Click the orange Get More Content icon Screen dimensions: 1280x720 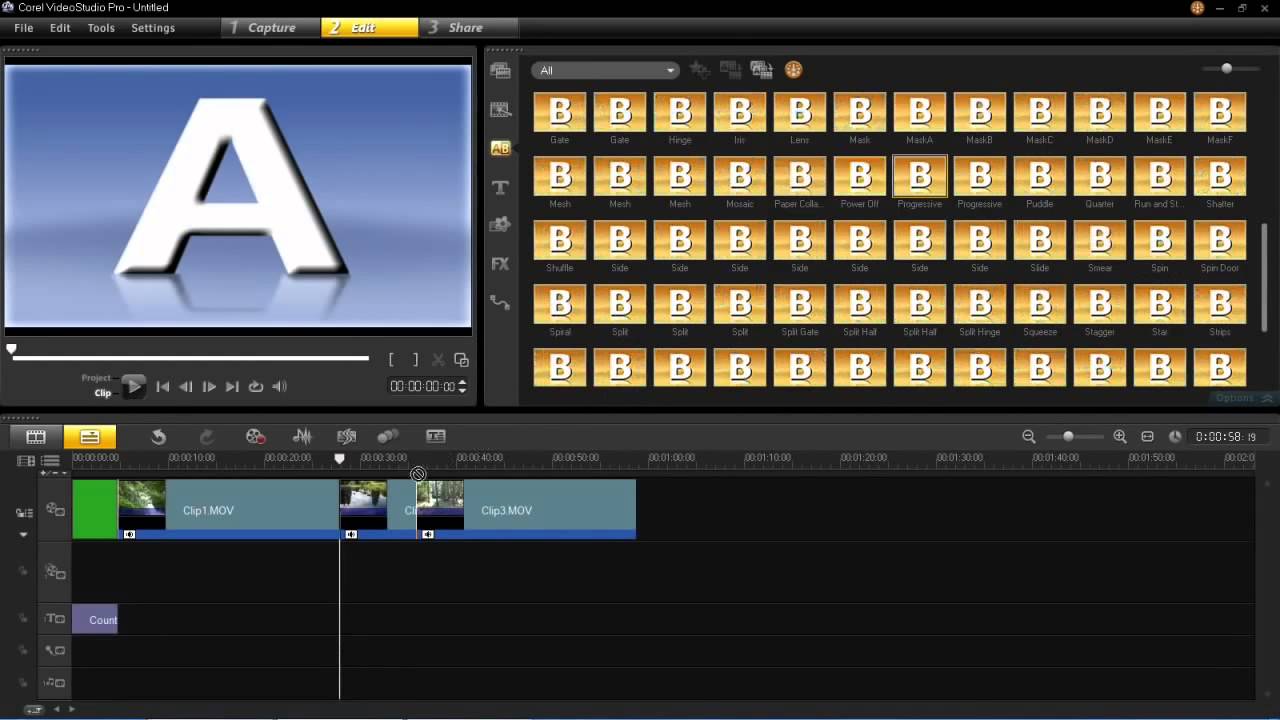pyautogui.click(x=793, y=70)
